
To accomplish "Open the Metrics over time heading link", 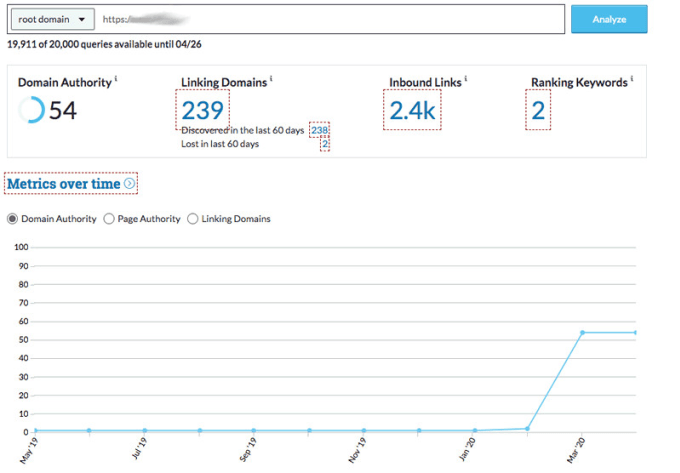I will click(x=64, y=184).
